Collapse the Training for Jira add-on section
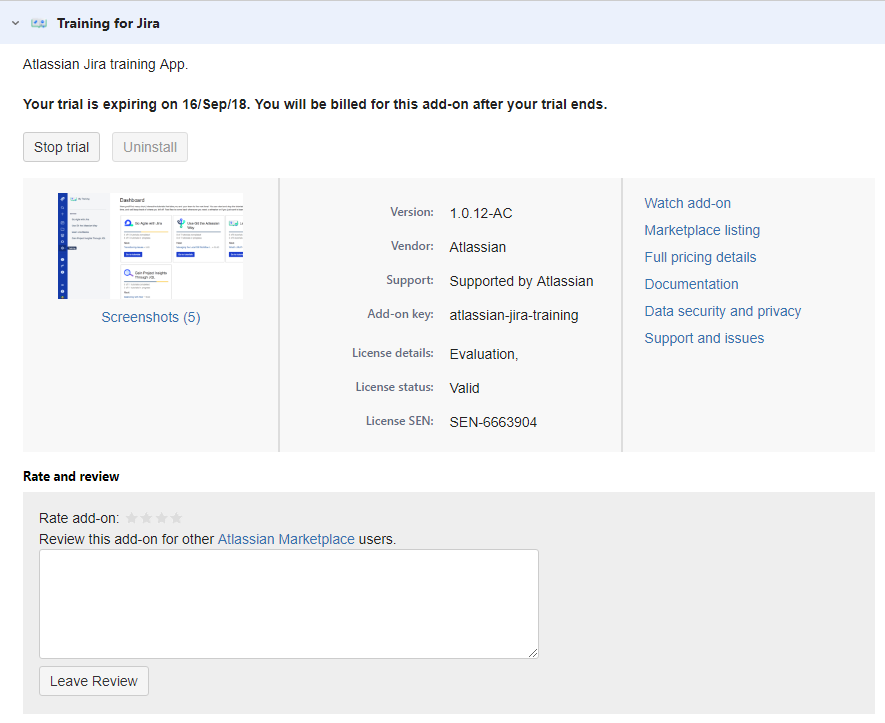 click(x=16, y=23)
